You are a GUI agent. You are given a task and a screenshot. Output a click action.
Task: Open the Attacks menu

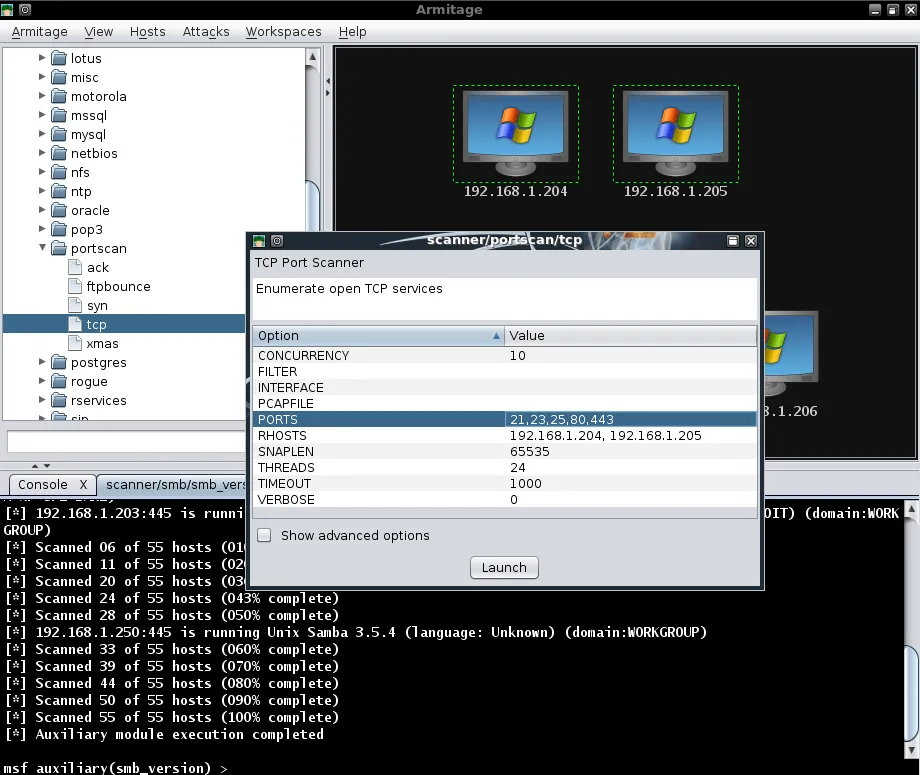(x=206, y=32)
